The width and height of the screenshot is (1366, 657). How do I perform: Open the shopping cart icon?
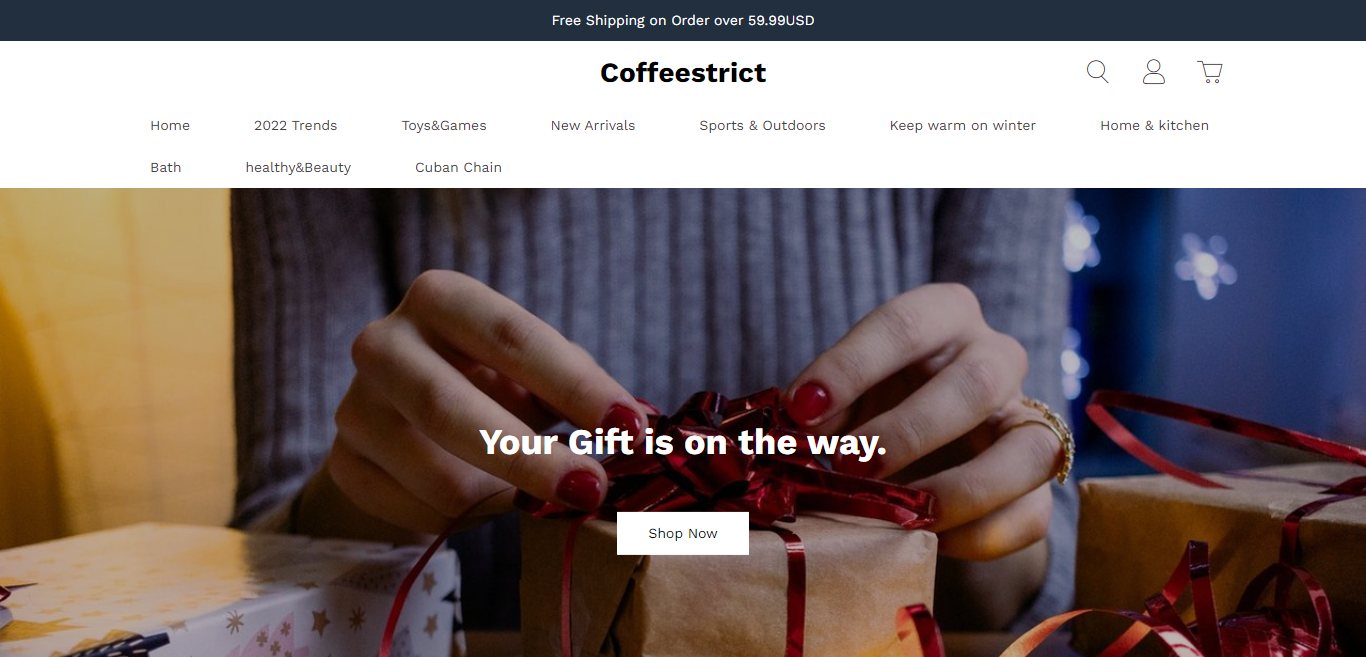(x=1210, y=72)
